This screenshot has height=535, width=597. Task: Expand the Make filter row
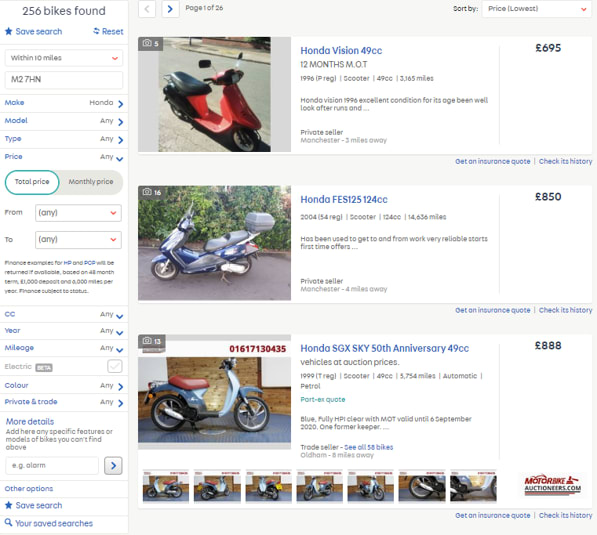tap(64, 103)
